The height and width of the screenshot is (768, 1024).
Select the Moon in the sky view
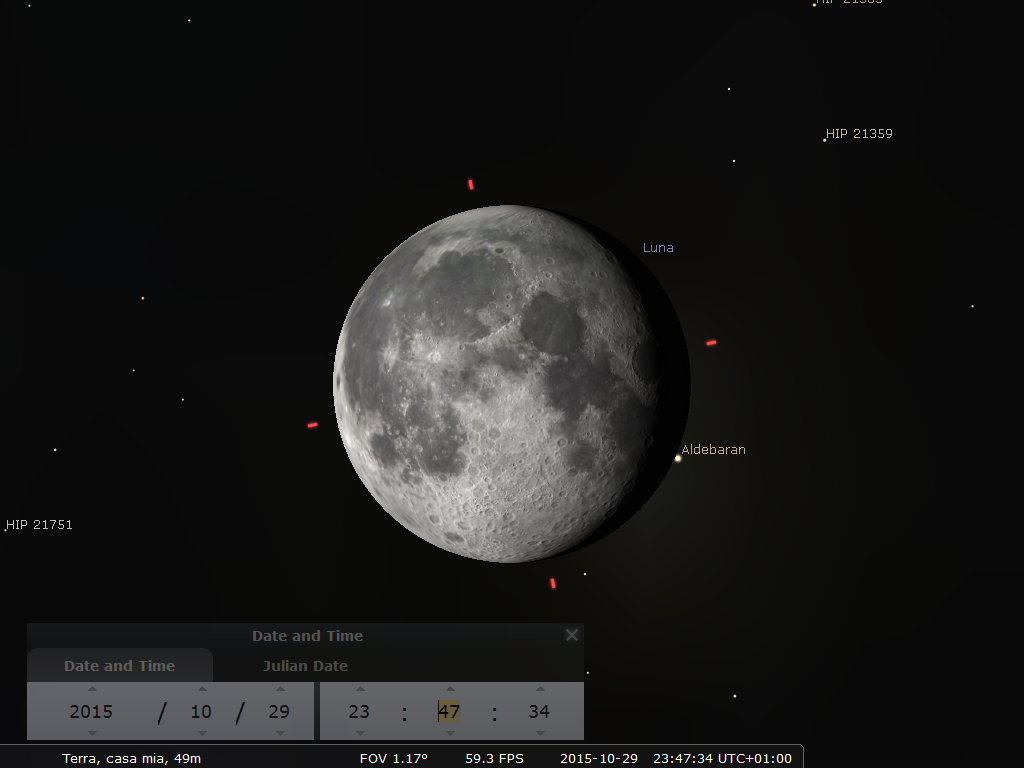click(x=511, y=384)
